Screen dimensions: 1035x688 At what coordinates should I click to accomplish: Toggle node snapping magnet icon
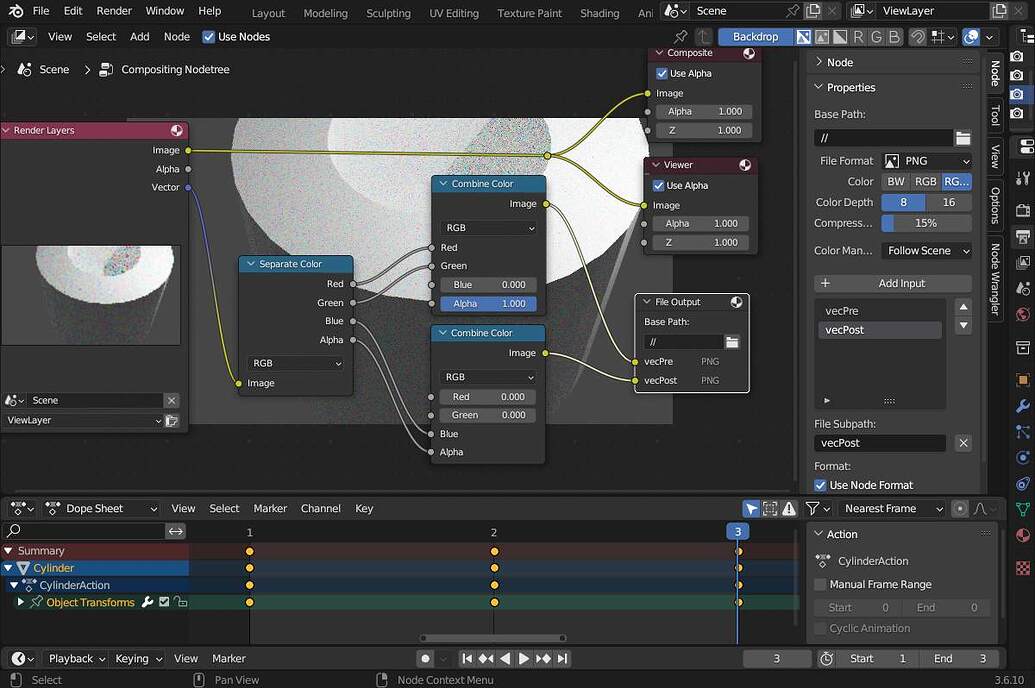coord(917,37)
